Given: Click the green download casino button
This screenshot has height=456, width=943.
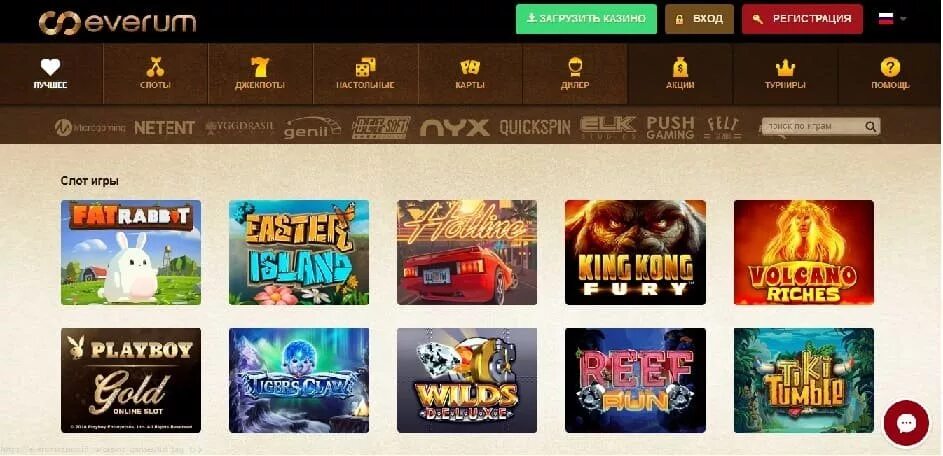Looking at the screenshot, I should (586, 19).
